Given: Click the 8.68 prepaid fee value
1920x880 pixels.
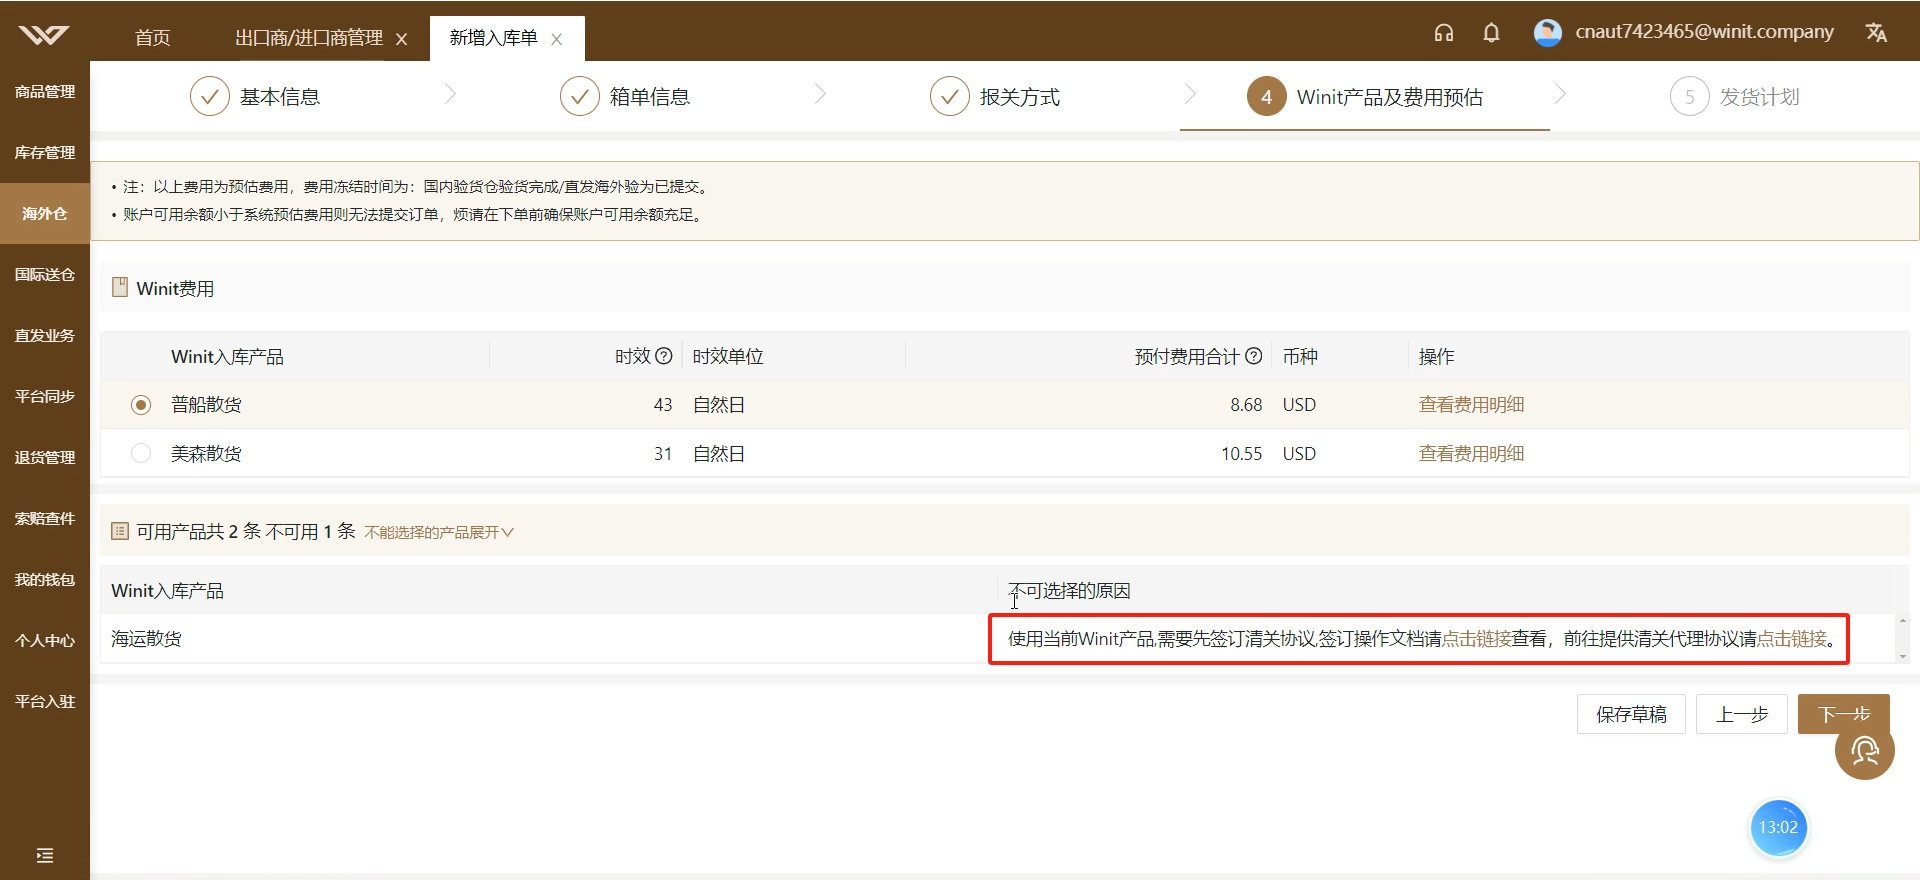Looking at the screenshot, I should (x=1246, y=405).
